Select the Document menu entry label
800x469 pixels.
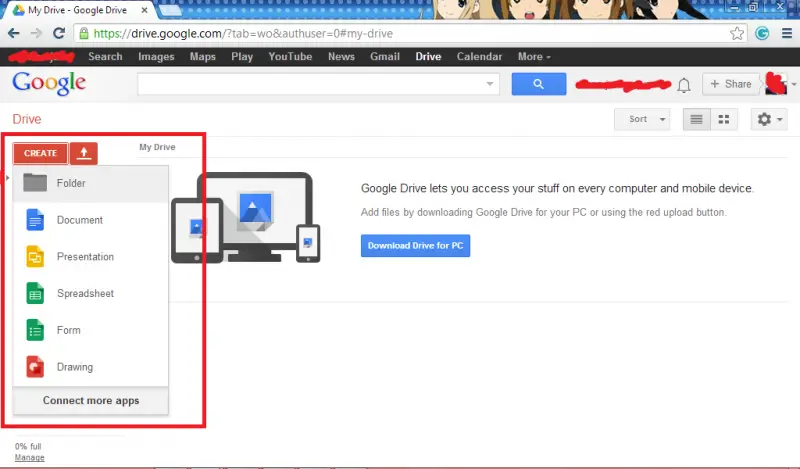(x=80, y=220)
